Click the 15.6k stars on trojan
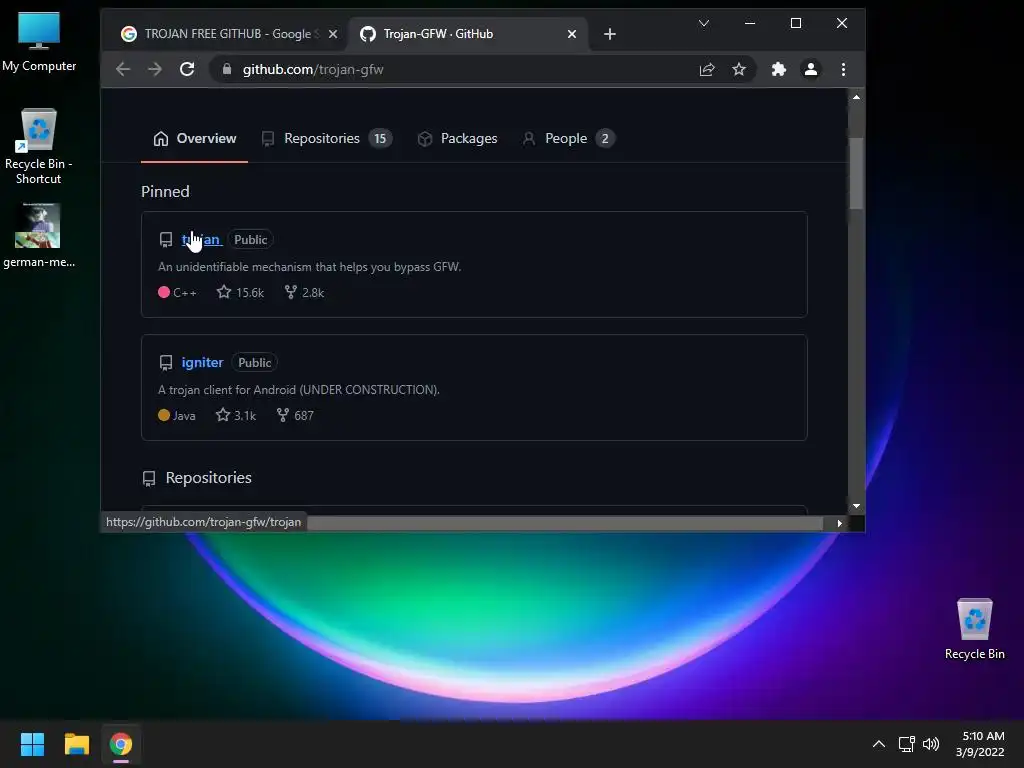The width and height of the screenshot is (1024, 768). pos(240,293)
